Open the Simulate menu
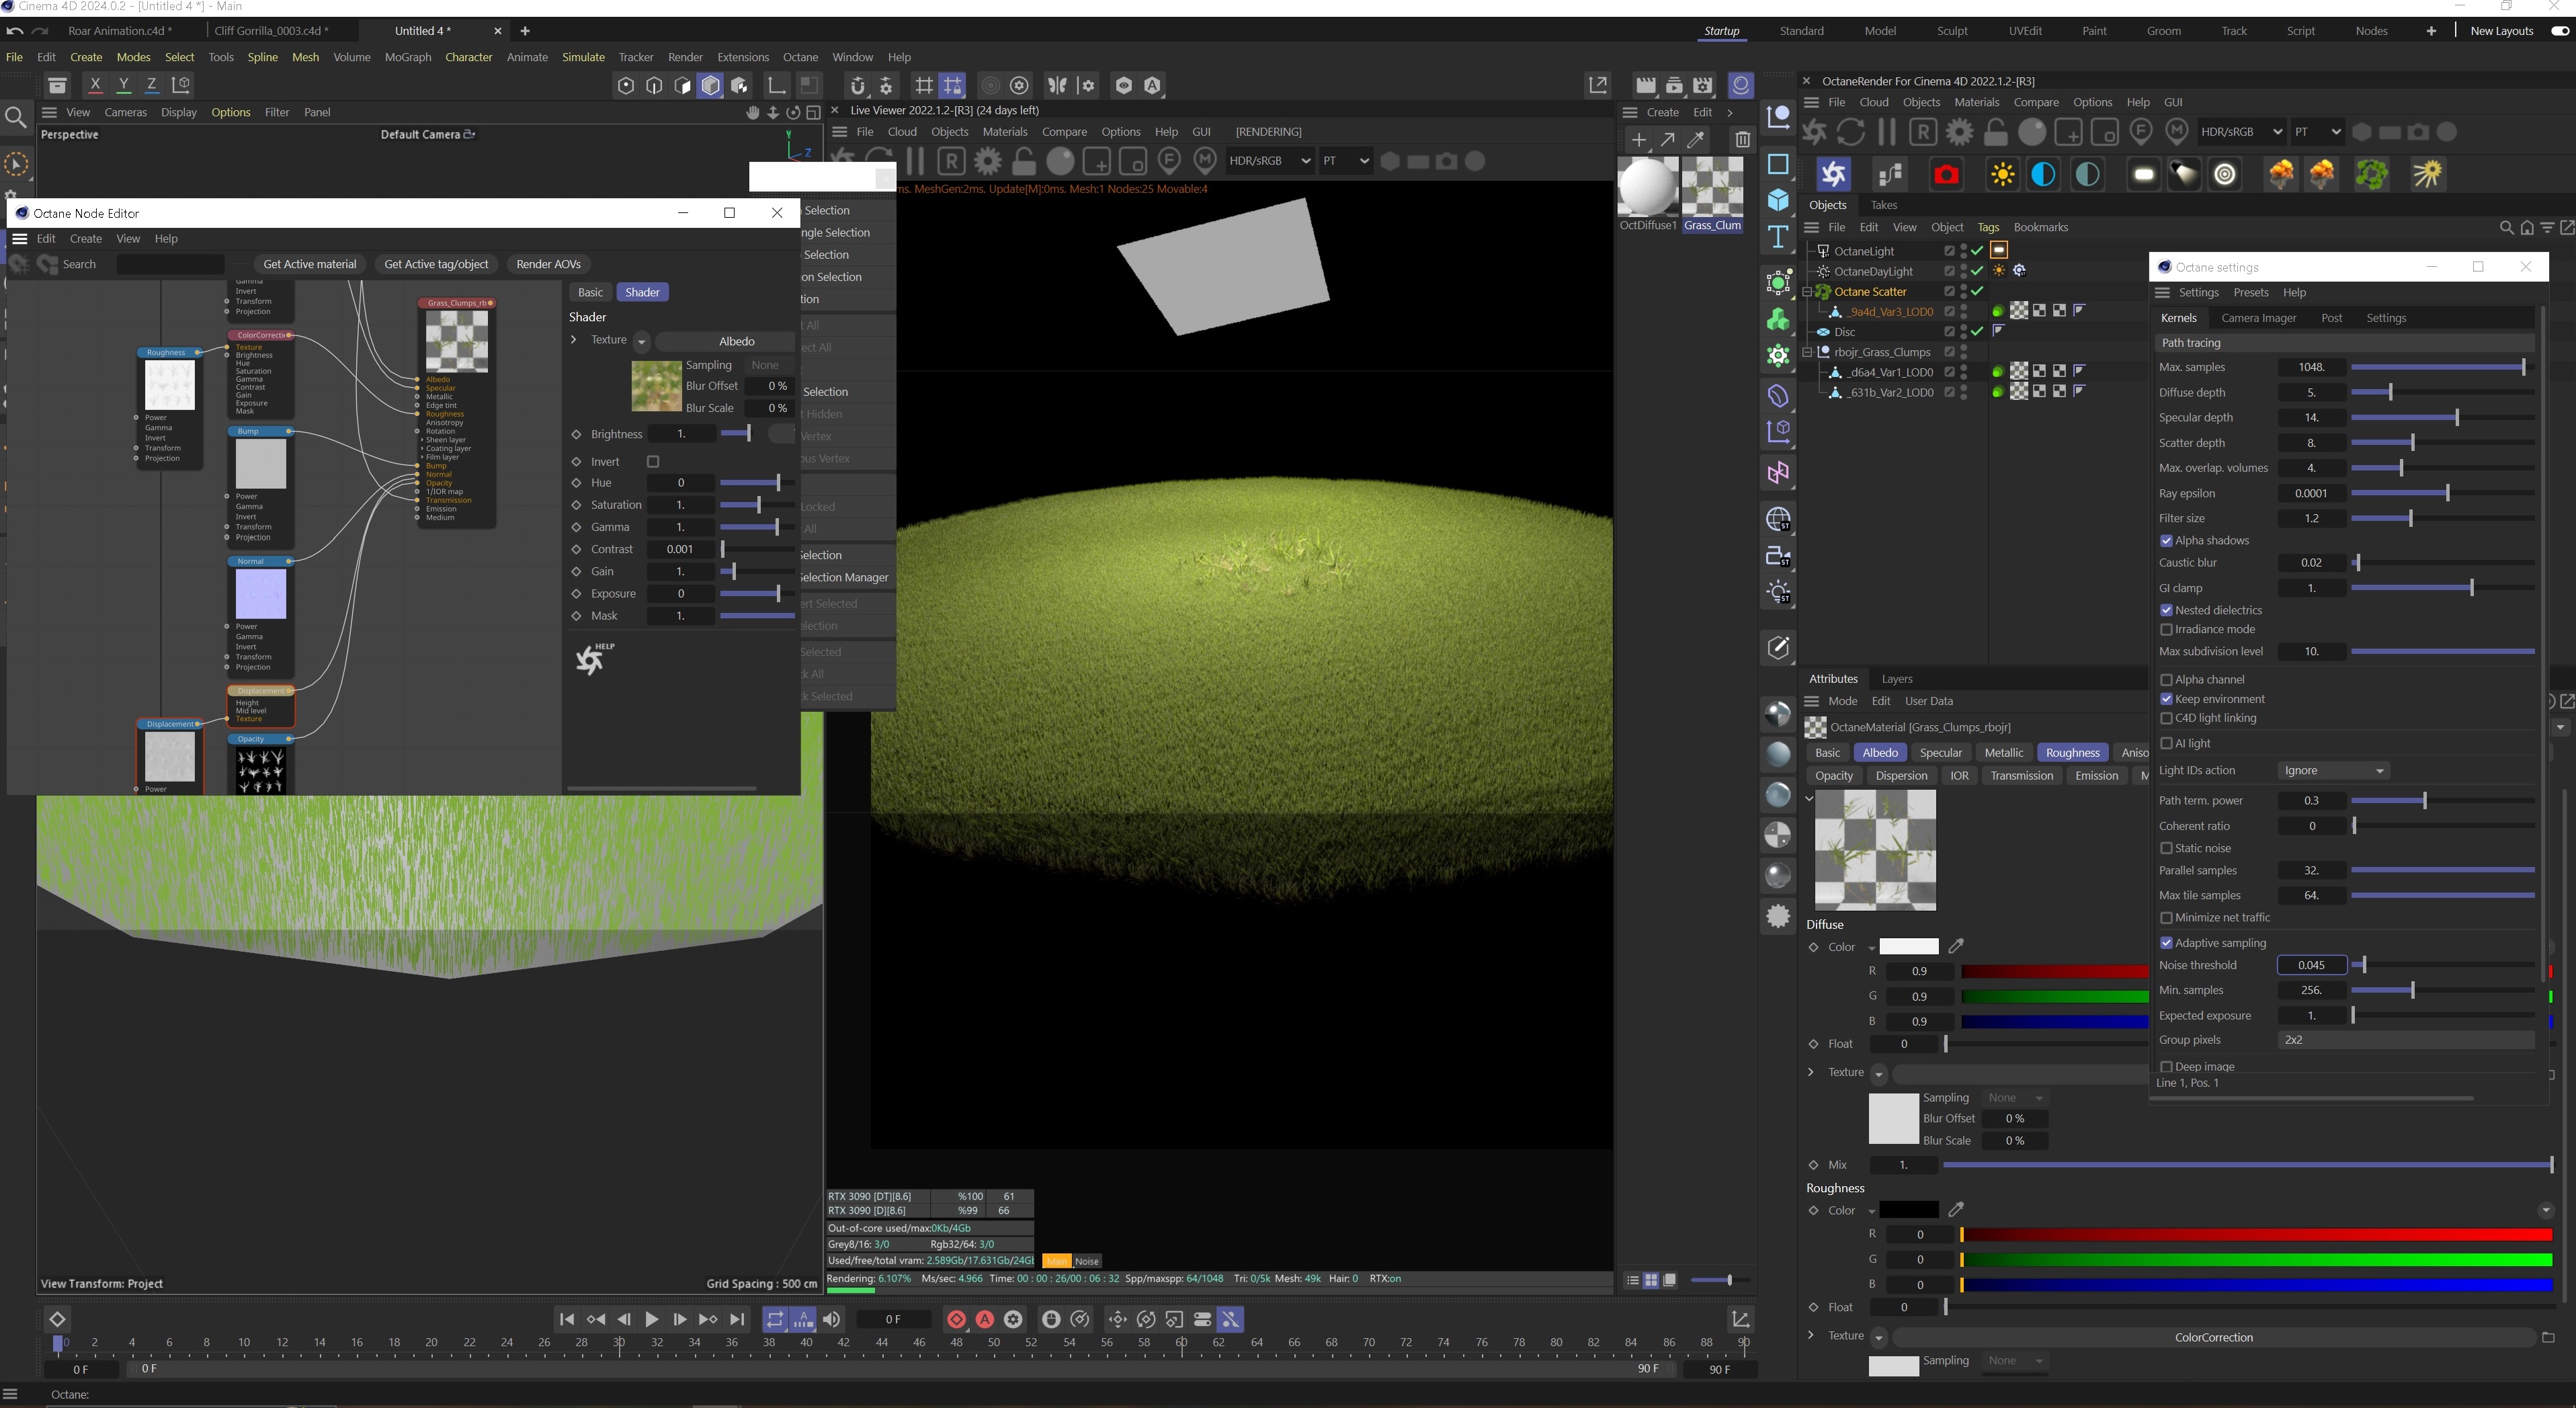 (583, 57)
